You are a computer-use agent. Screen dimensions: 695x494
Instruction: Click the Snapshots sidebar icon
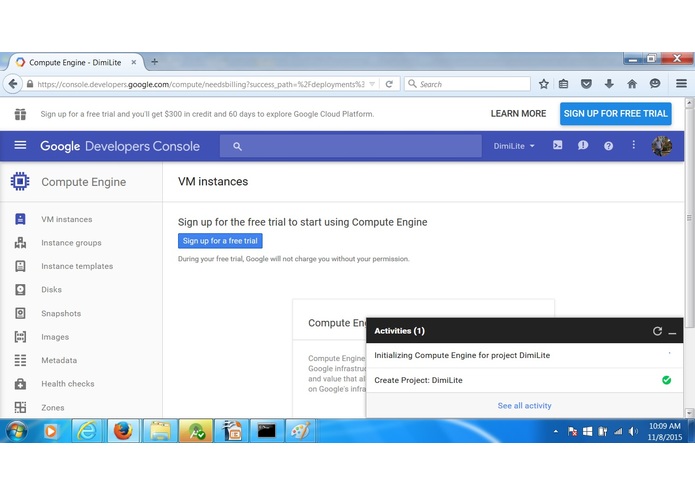coord(20,313)
